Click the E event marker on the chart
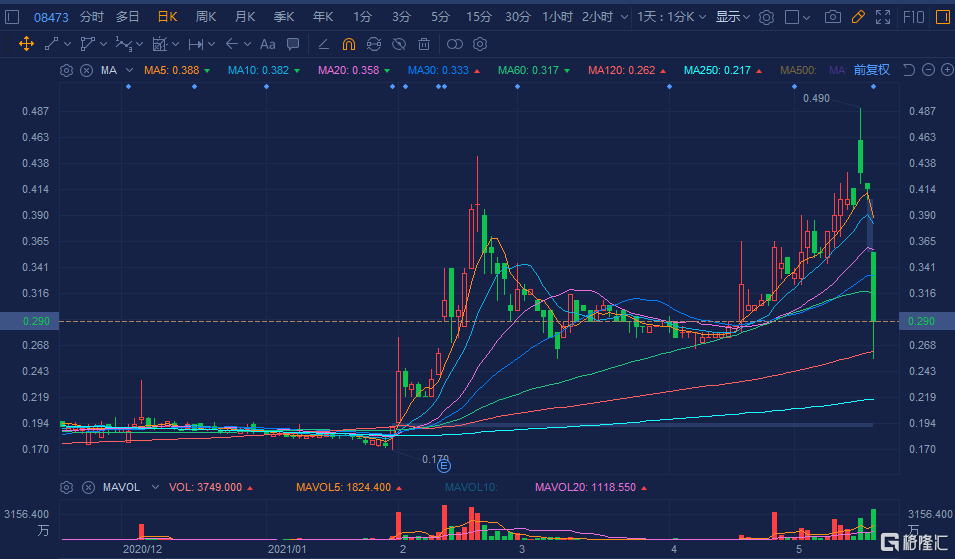The width and height of the screenshot is (955, 559). (444, 465)
